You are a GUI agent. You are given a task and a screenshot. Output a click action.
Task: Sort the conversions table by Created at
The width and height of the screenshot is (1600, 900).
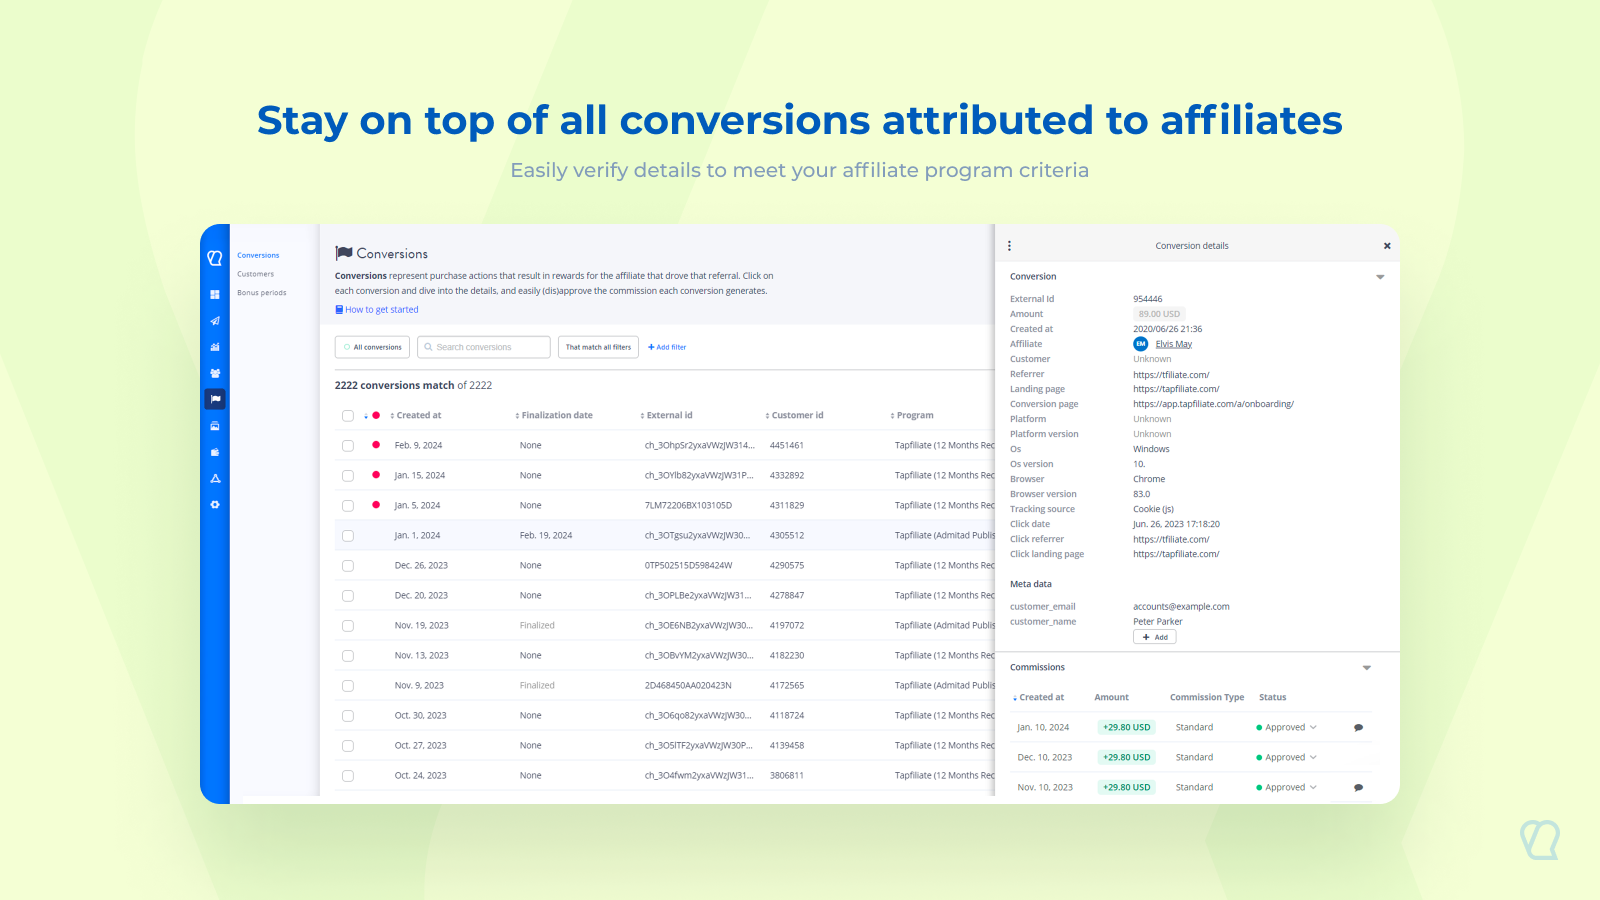click(x=416, y=415)
